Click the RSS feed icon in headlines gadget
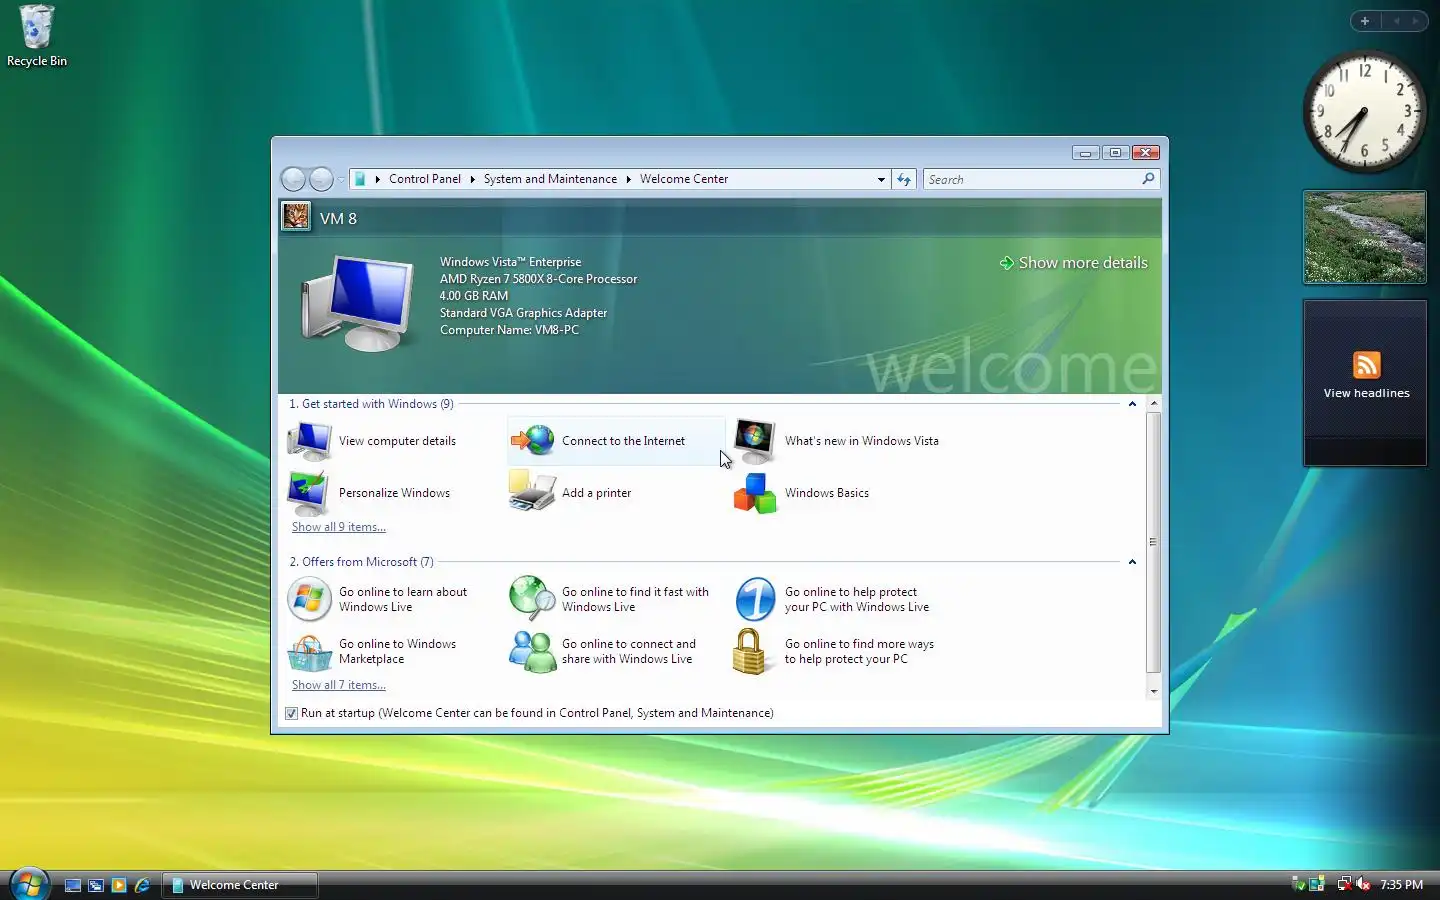This screenshot has height=900, width=1440. (x=1366, y=365)
